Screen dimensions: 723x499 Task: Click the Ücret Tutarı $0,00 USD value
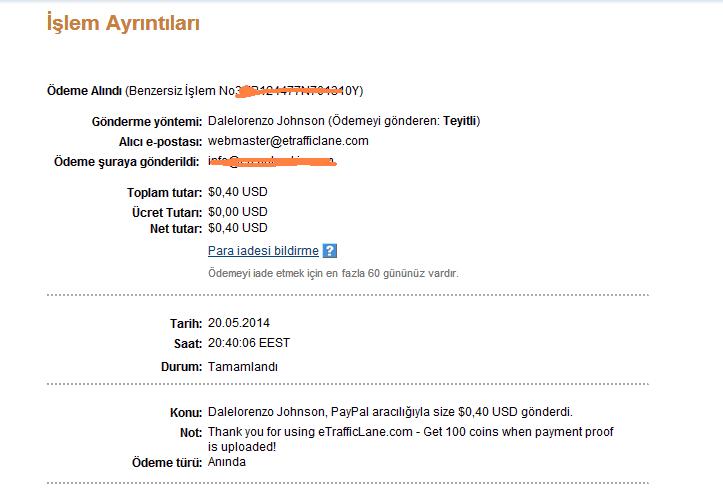237,212
